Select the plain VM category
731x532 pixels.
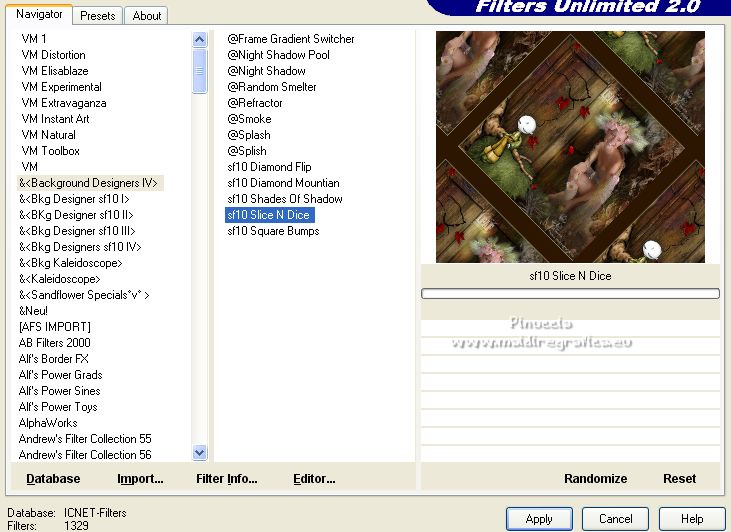tap(29, 167)
